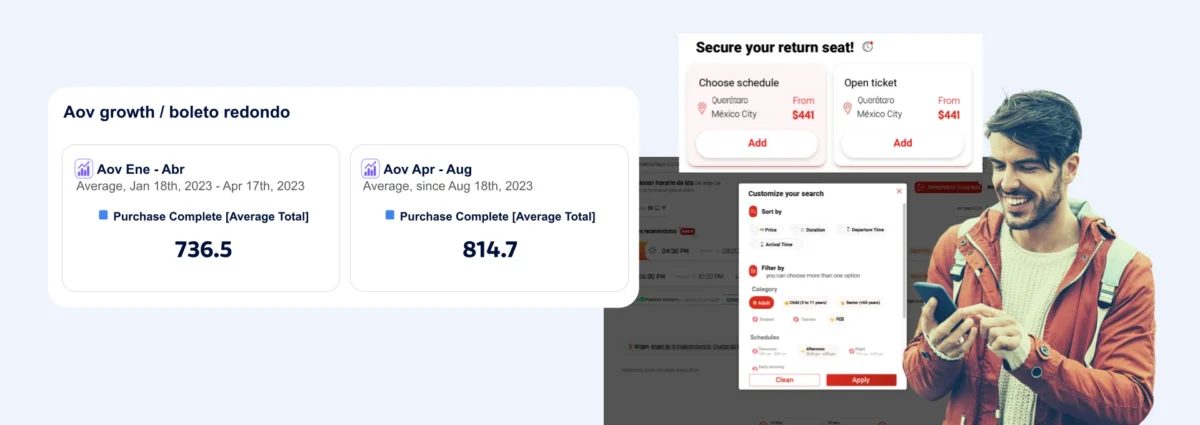Screen dimensions: 1200x425
Task: Click the clock icon beside Secure your return seat
Action: [868, 47]
